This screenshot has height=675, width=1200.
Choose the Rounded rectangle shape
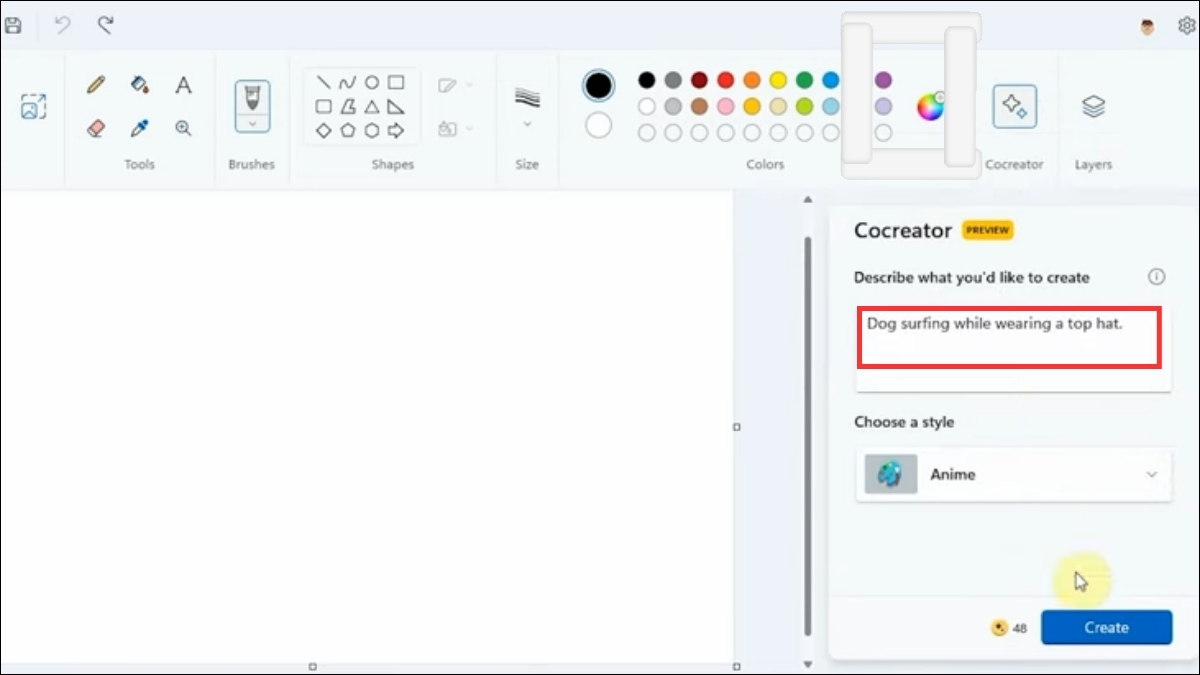pos(323,106)
